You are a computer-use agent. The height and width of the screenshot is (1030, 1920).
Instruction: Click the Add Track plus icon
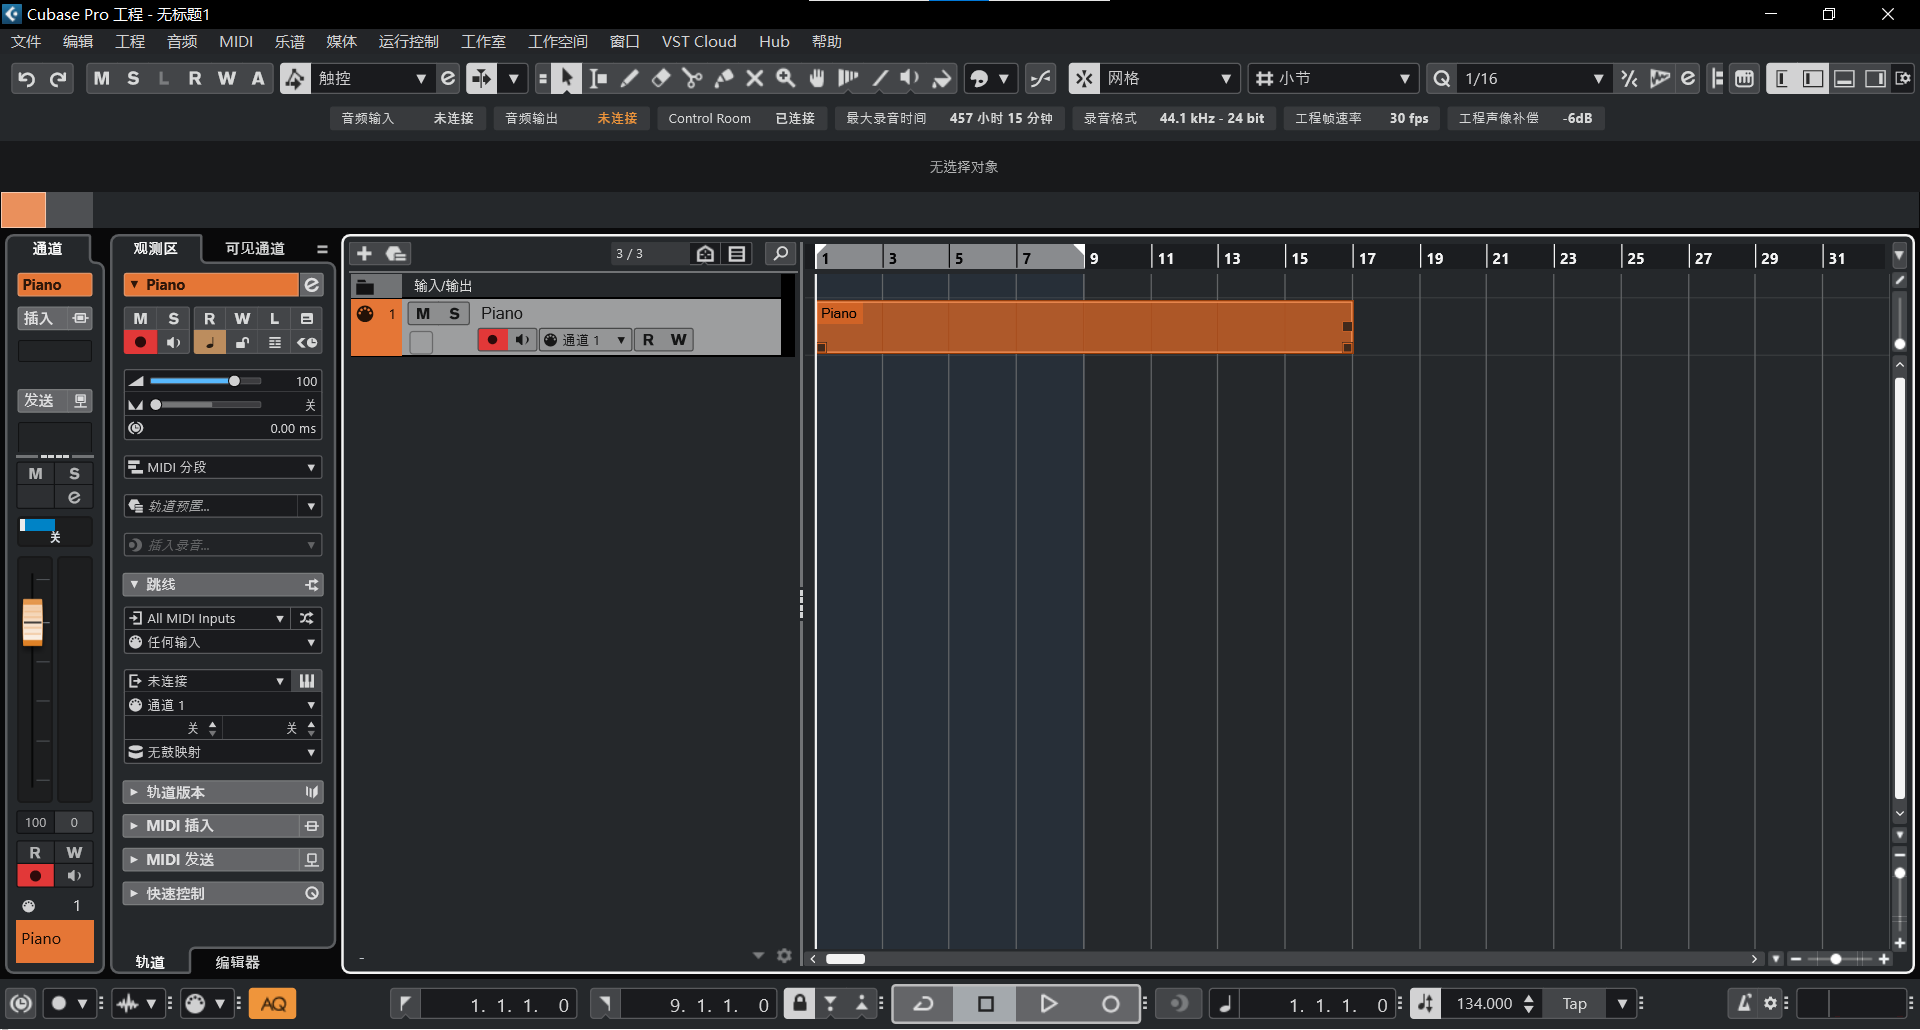364,254
